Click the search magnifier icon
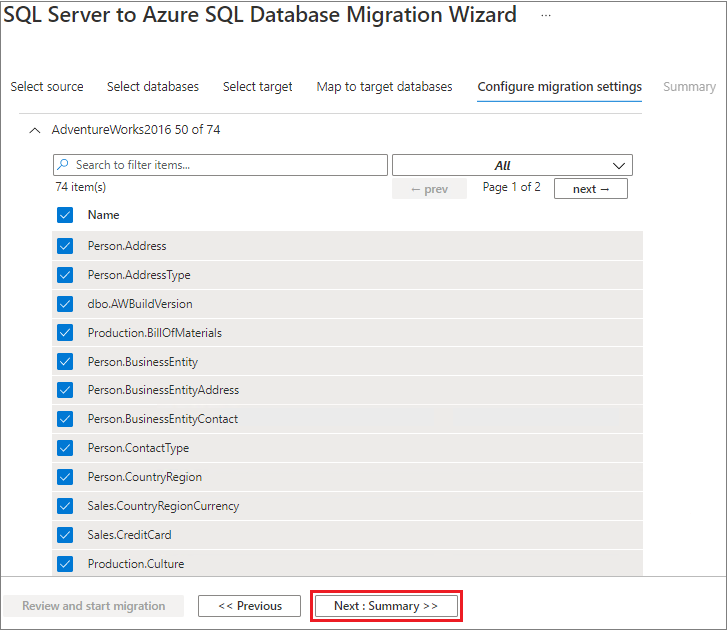Viewport: 727px width, 631px height. click(63, 165)
